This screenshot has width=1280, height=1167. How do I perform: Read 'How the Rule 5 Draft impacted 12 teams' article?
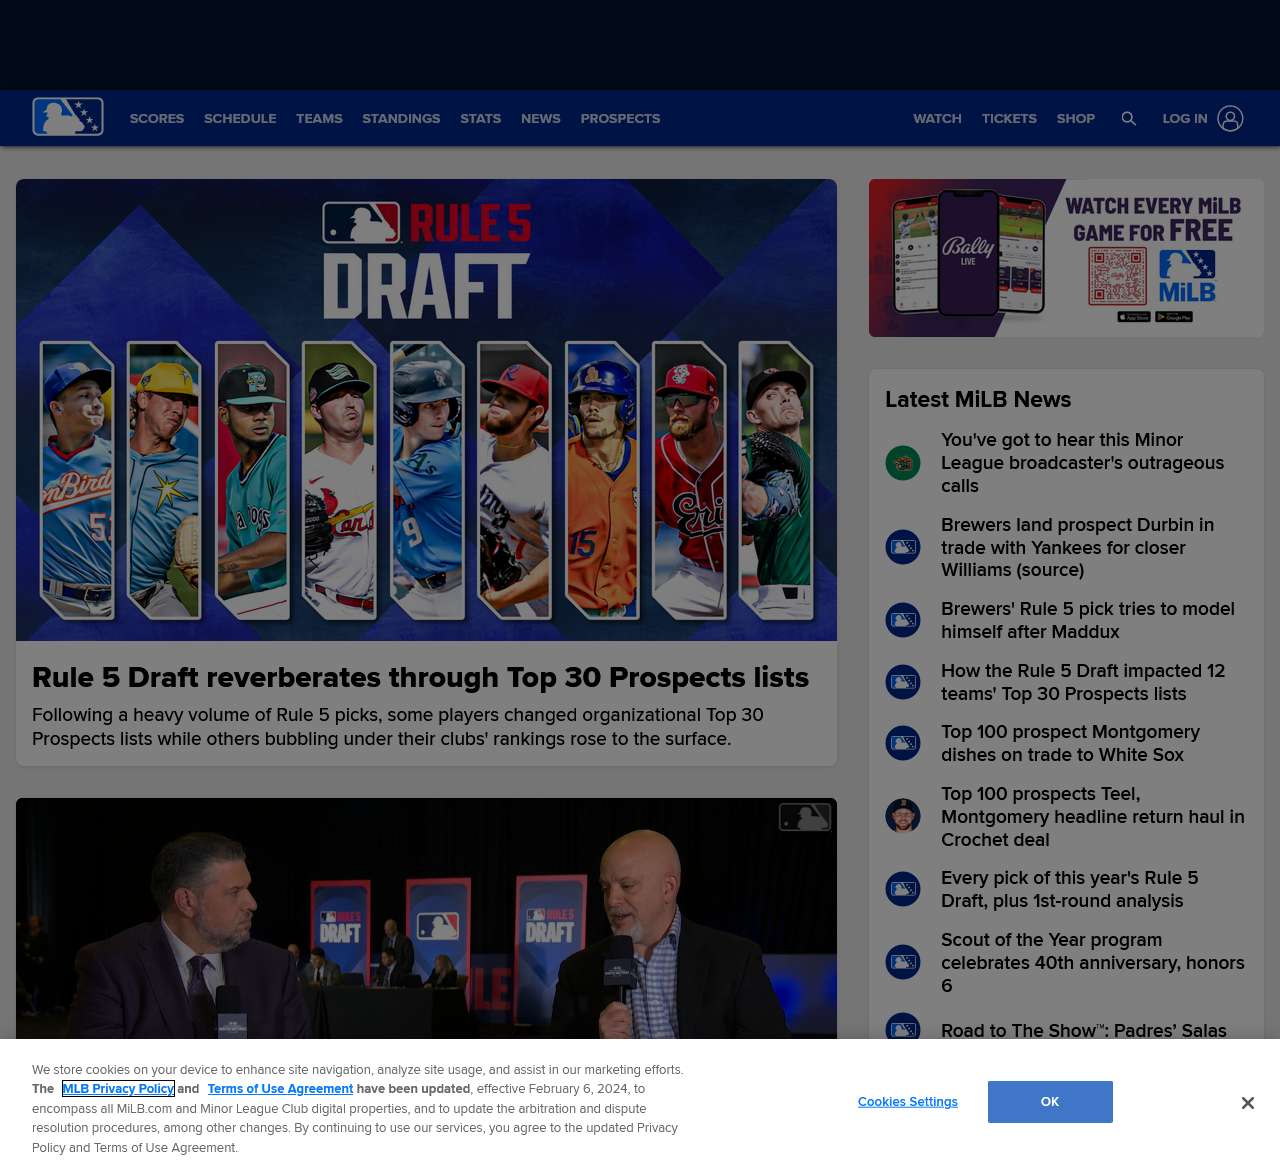1083,682
